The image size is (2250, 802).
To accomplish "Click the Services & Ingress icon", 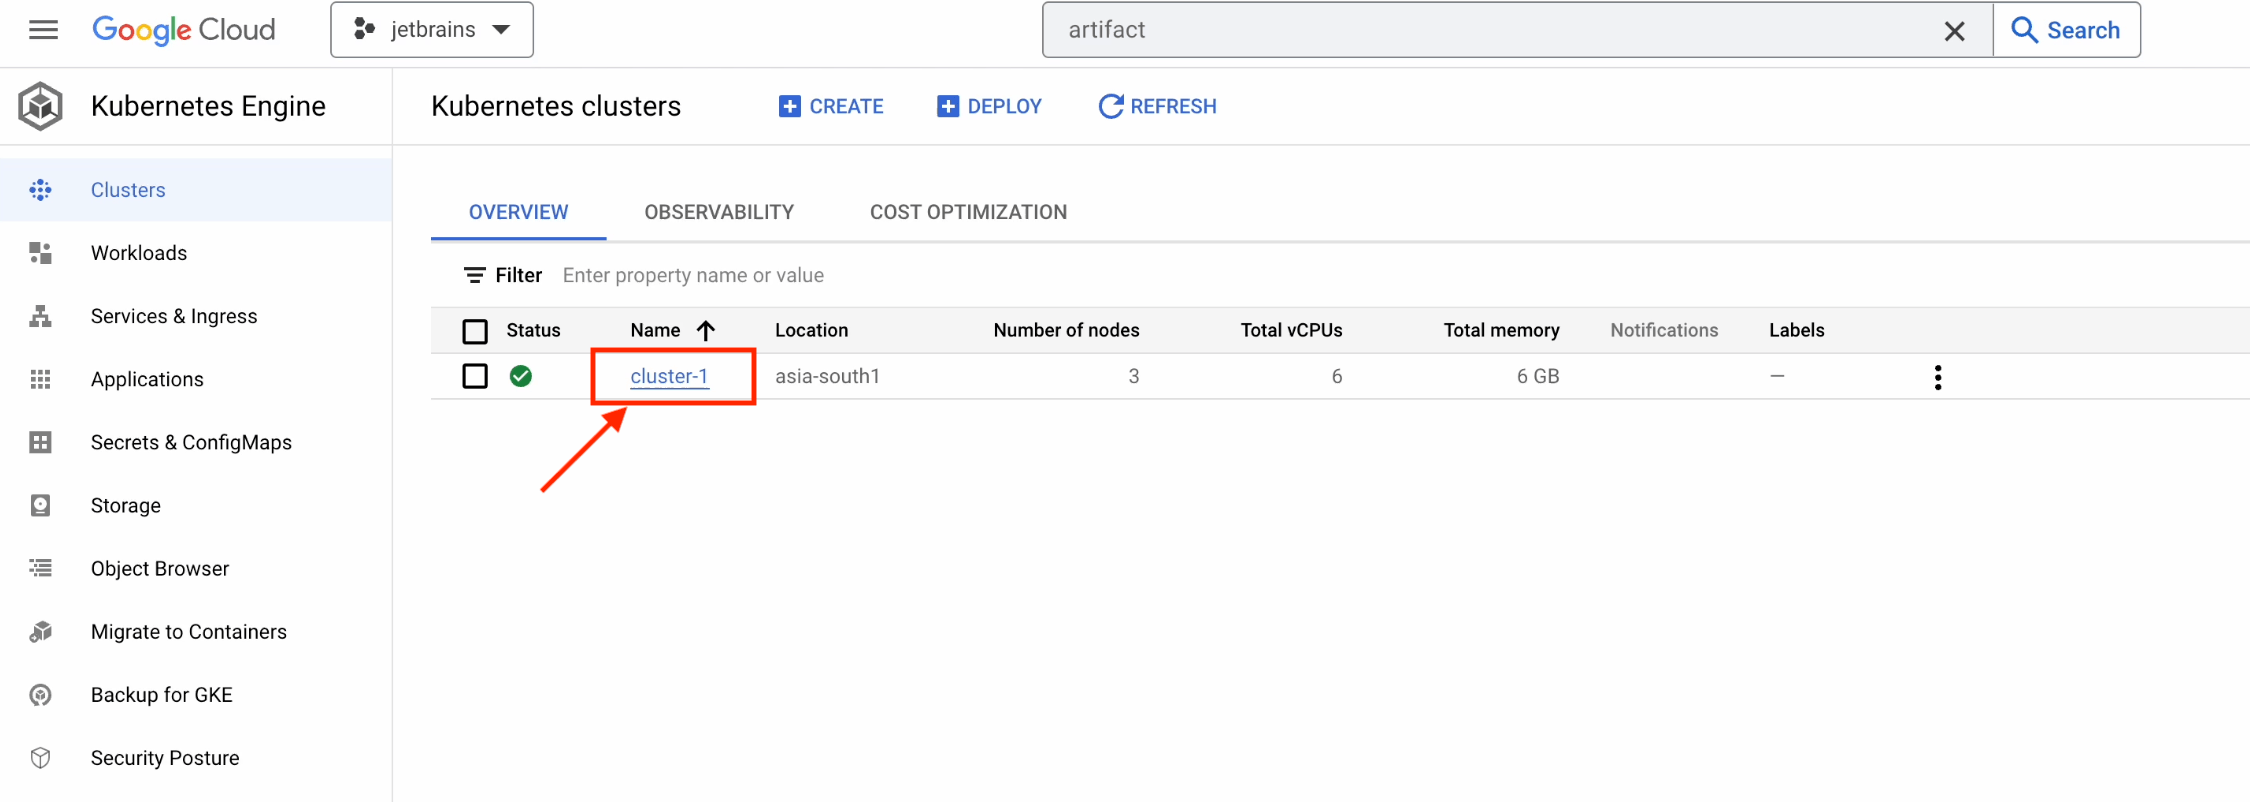I will (40, 316).
